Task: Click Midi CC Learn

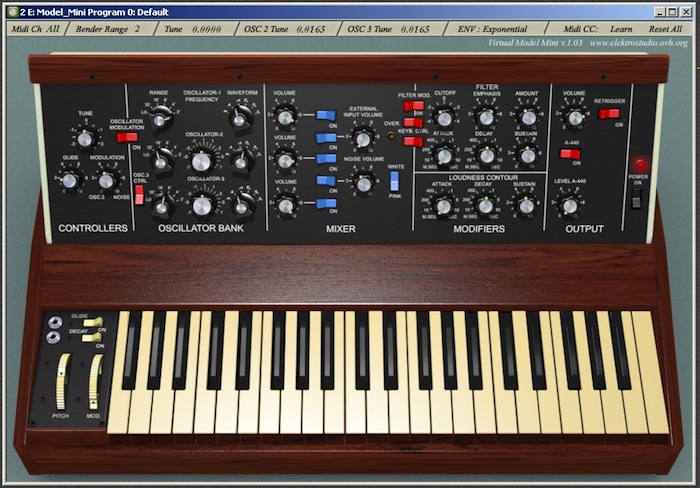Action: [621, 29]
